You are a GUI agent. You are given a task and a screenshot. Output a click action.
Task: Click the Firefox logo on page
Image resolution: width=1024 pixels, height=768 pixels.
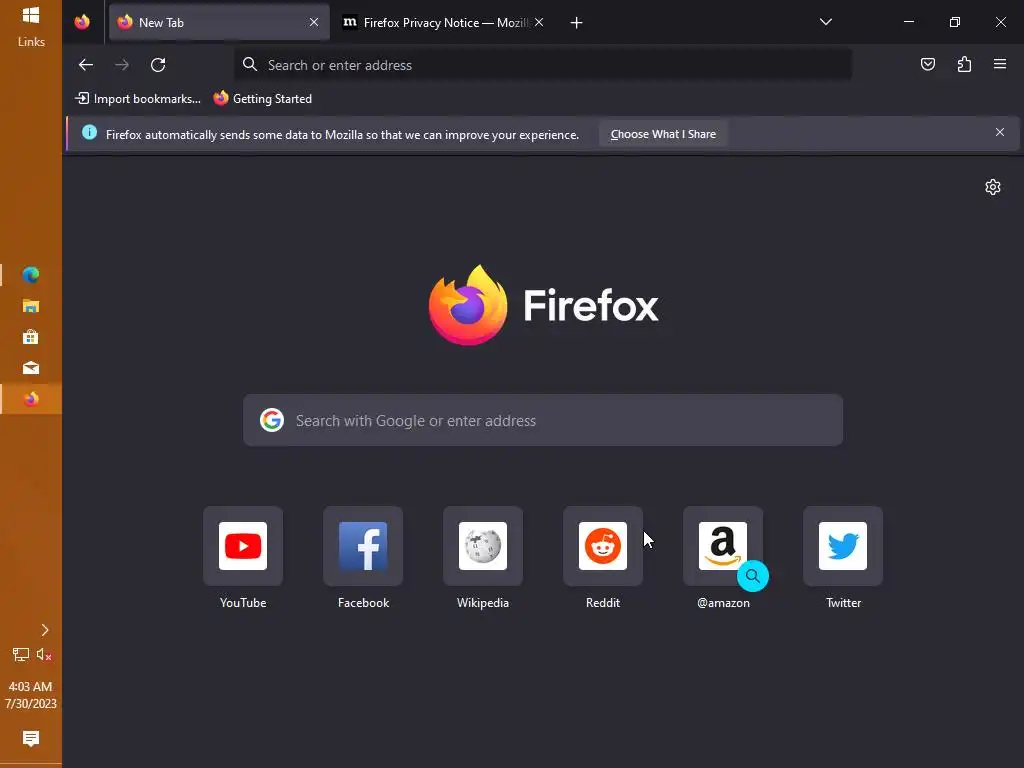click(468, 305)
